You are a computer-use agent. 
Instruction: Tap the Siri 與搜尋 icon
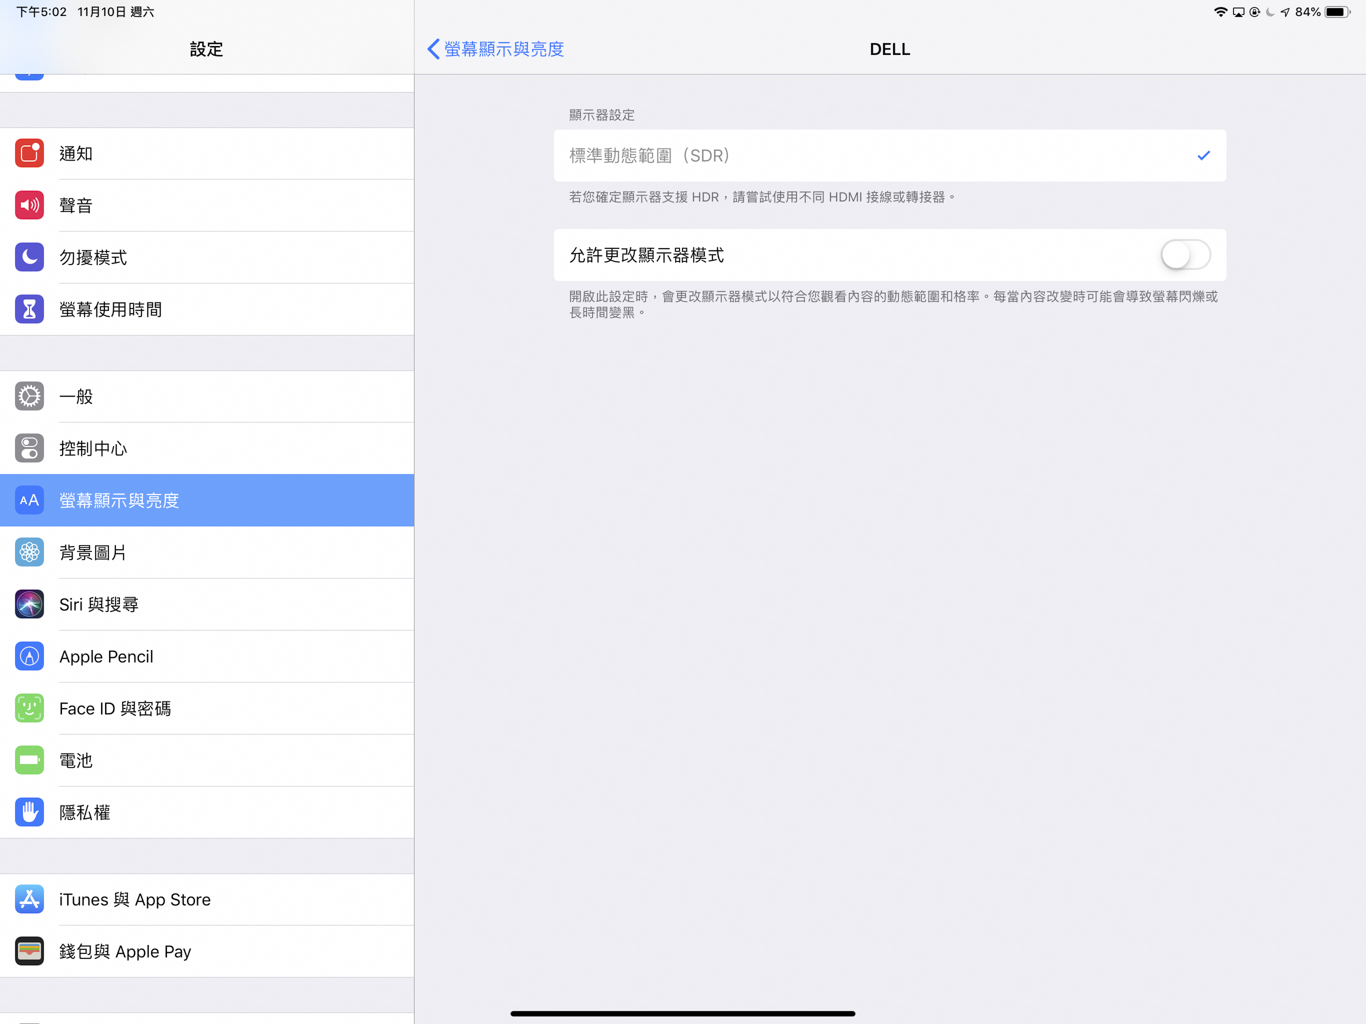click(29, 604)
